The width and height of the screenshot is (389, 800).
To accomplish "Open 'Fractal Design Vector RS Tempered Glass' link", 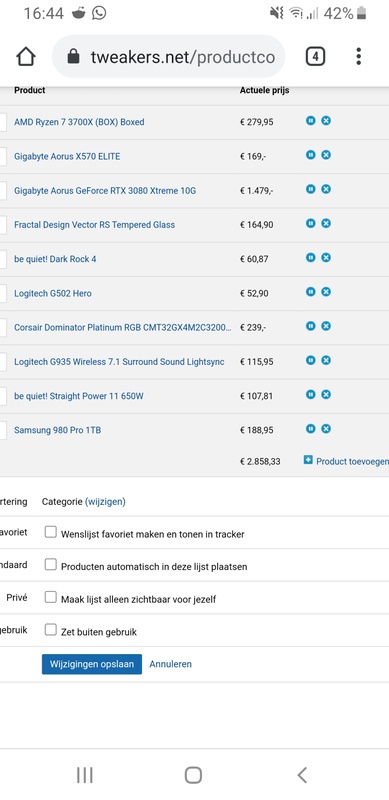I will tap(94, 225).
